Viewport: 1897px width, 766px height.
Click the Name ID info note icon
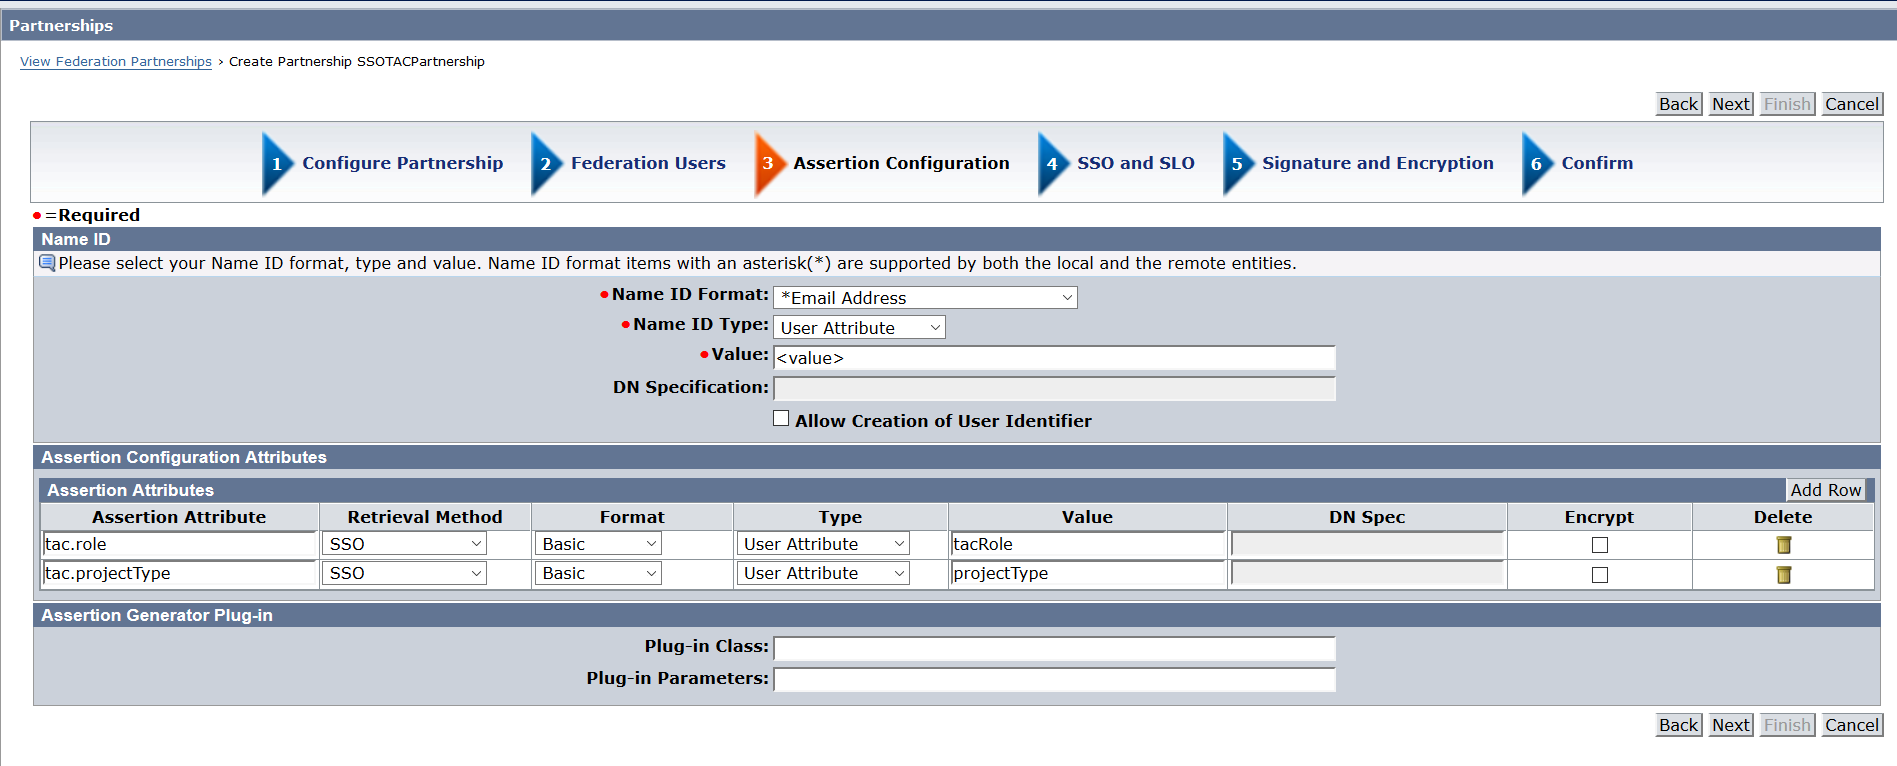coord(47,263)
